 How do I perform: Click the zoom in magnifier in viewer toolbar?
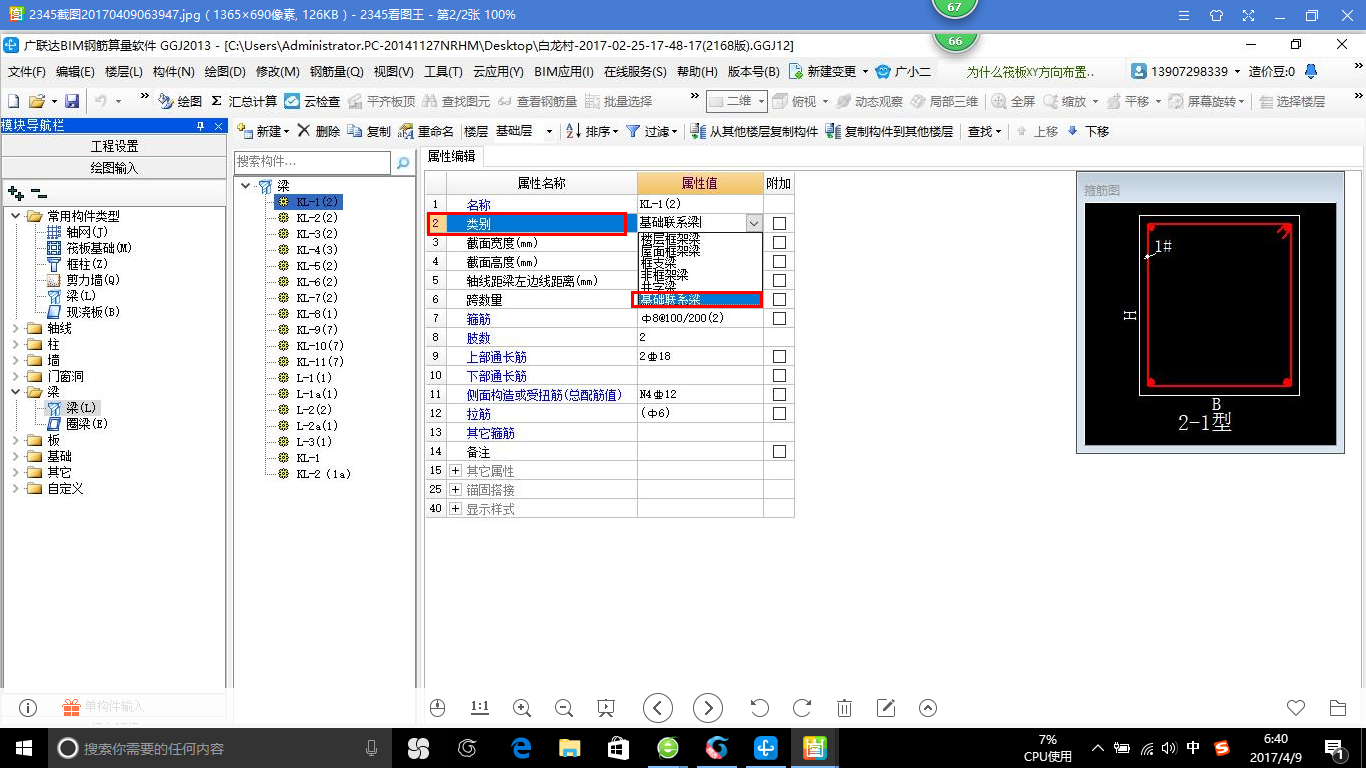521,708
